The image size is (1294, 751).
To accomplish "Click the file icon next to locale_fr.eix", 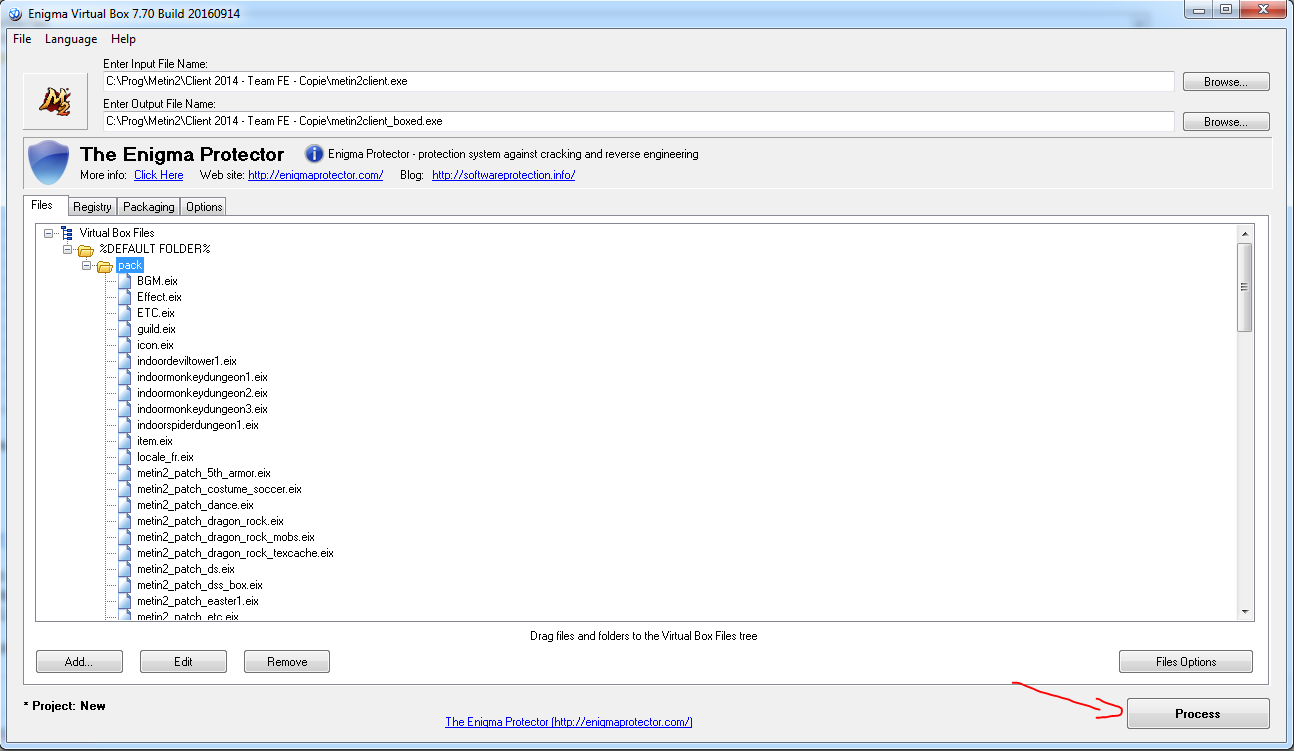I will coord(124,457).
